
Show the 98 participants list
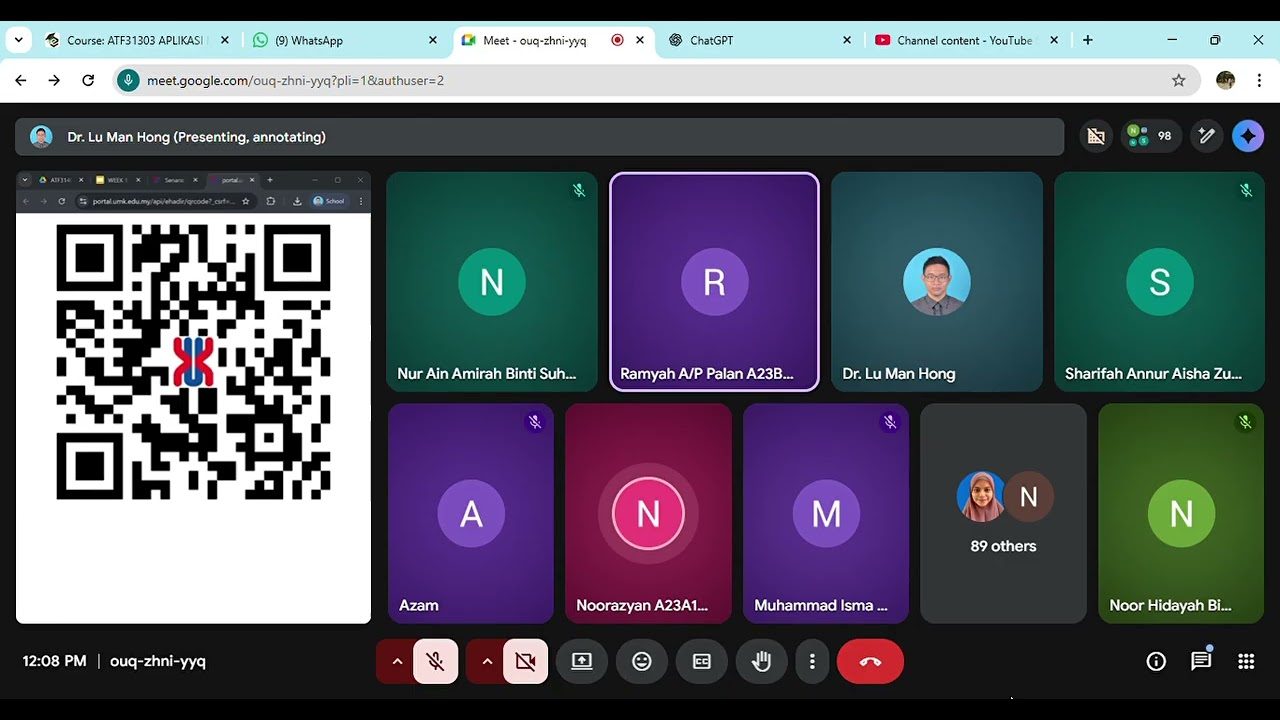1149,136
